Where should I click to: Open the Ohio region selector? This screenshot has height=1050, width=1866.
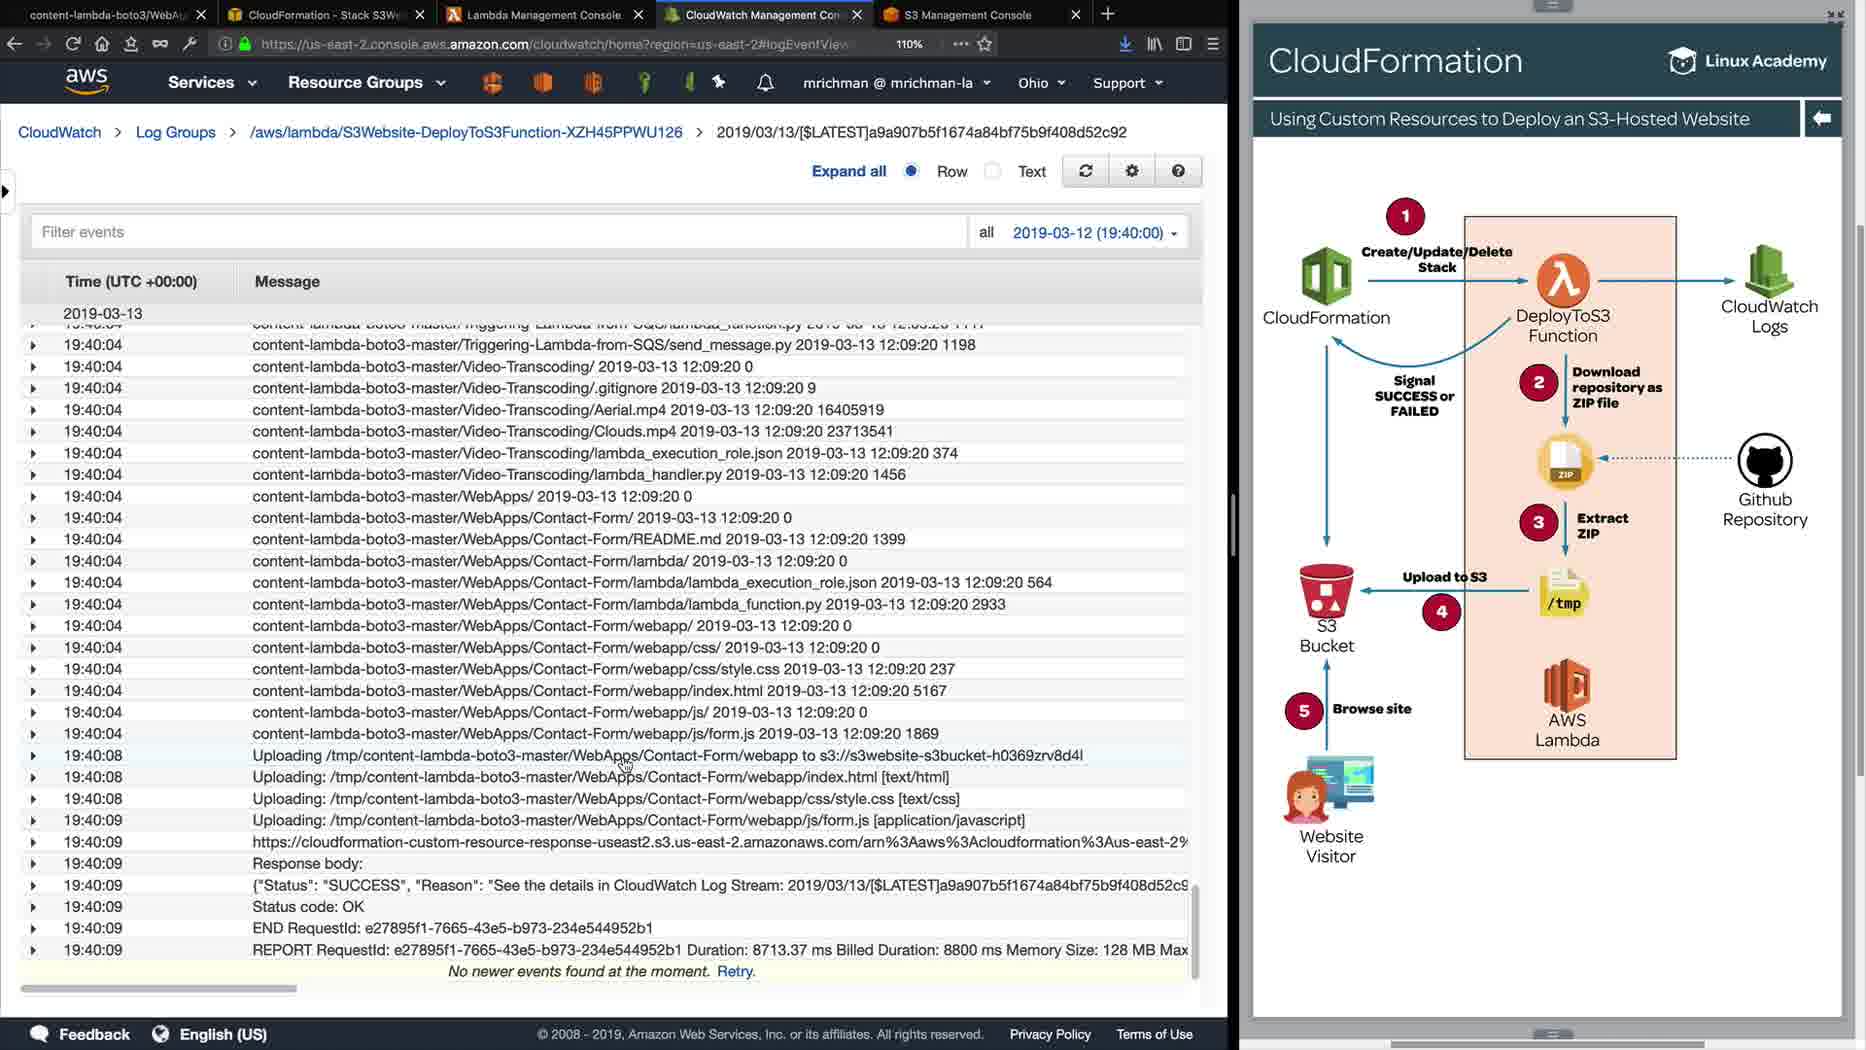click(1042, 83)
